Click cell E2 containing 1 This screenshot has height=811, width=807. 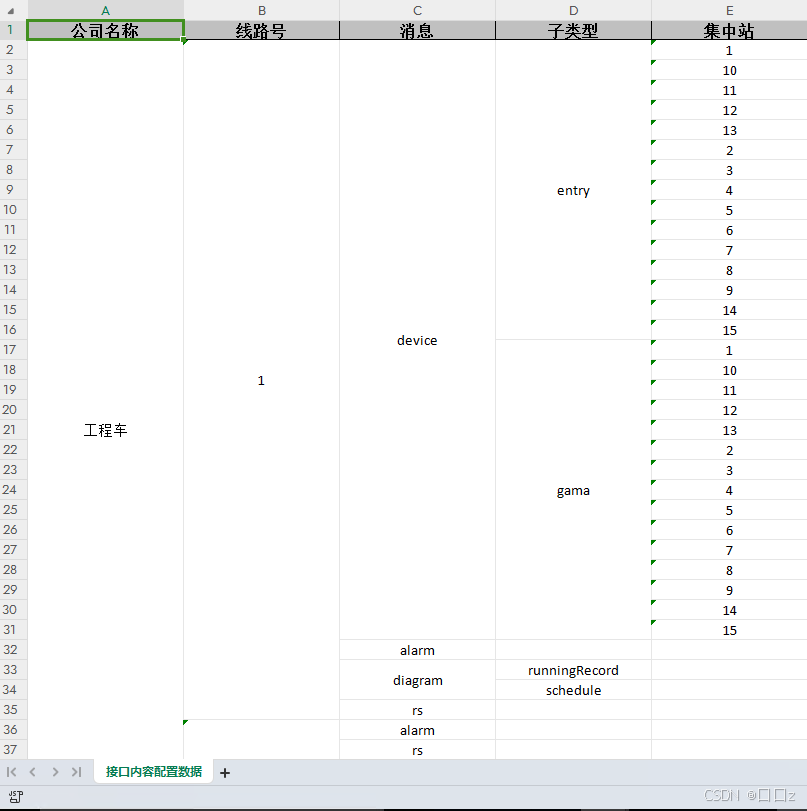click(729, 50)
